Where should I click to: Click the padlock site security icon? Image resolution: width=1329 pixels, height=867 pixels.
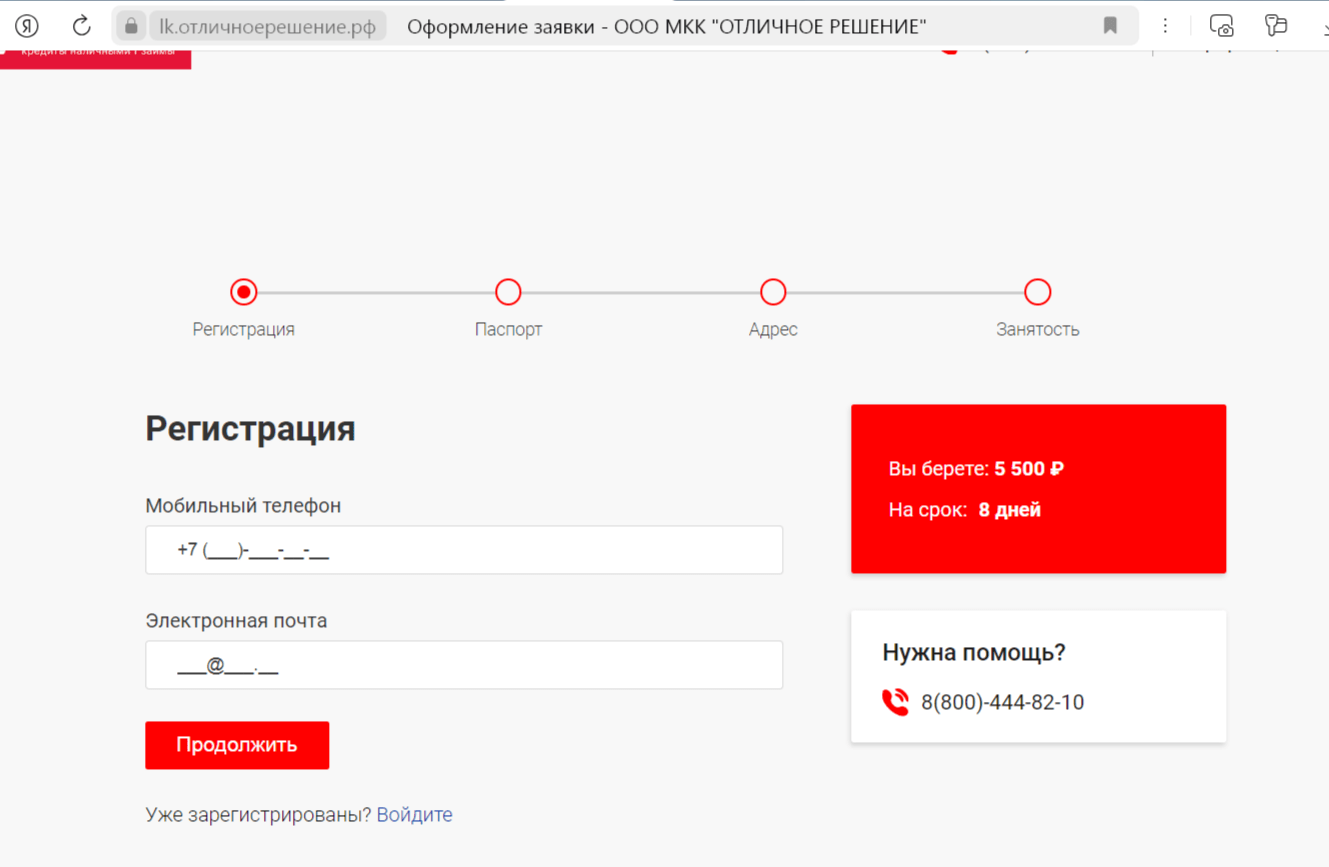click(131, 26)
